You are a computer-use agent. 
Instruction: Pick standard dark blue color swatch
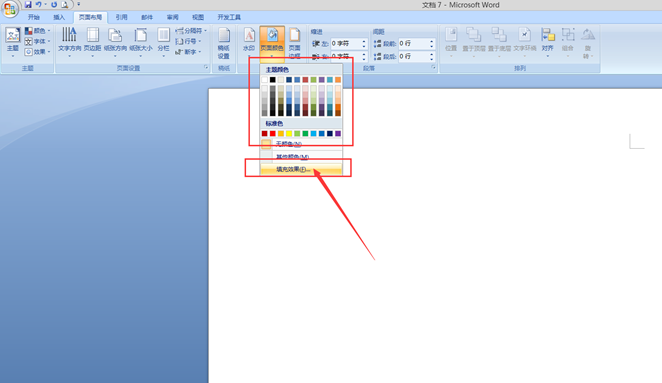coord(330,133)
